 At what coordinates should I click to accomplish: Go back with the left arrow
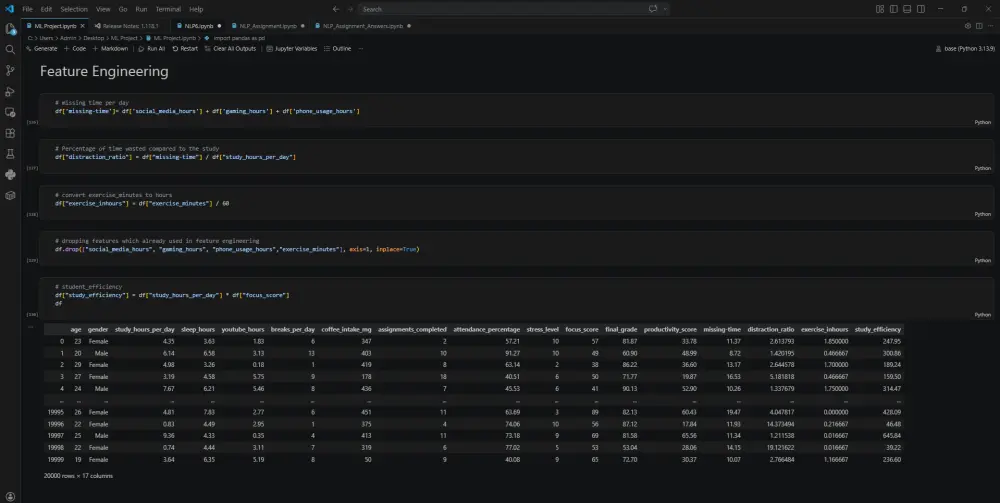[x=336, y=9]
